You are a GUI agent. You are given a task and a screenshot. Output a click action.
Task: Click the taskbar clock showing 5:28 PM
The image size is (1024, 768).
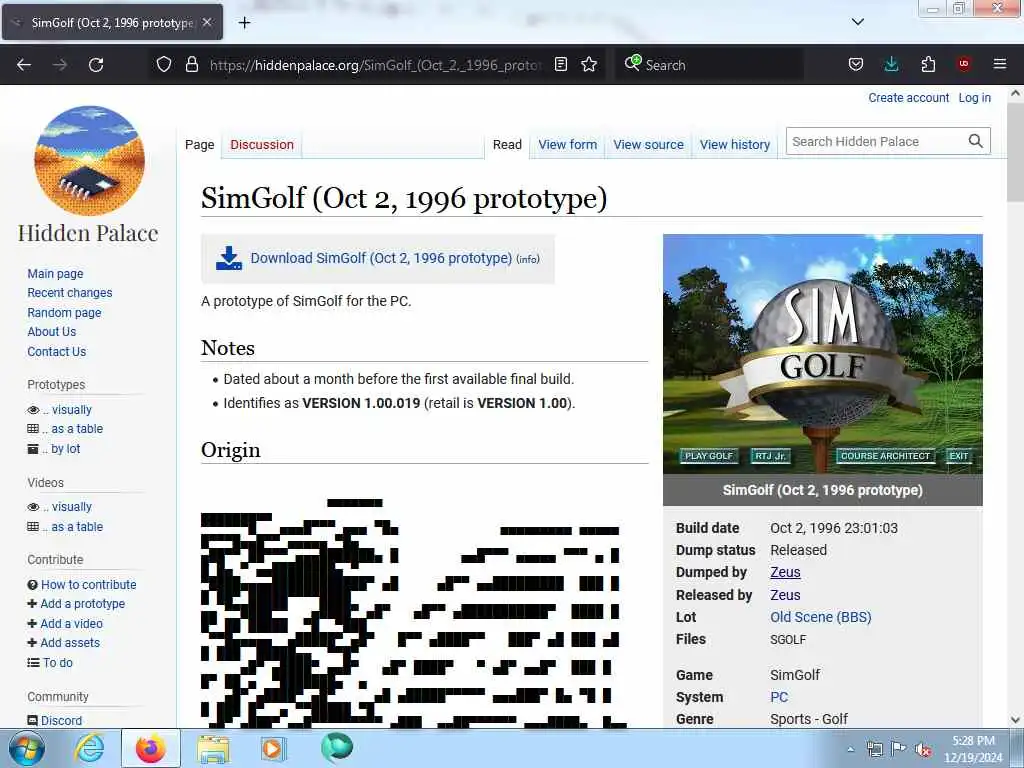[973, 749]
